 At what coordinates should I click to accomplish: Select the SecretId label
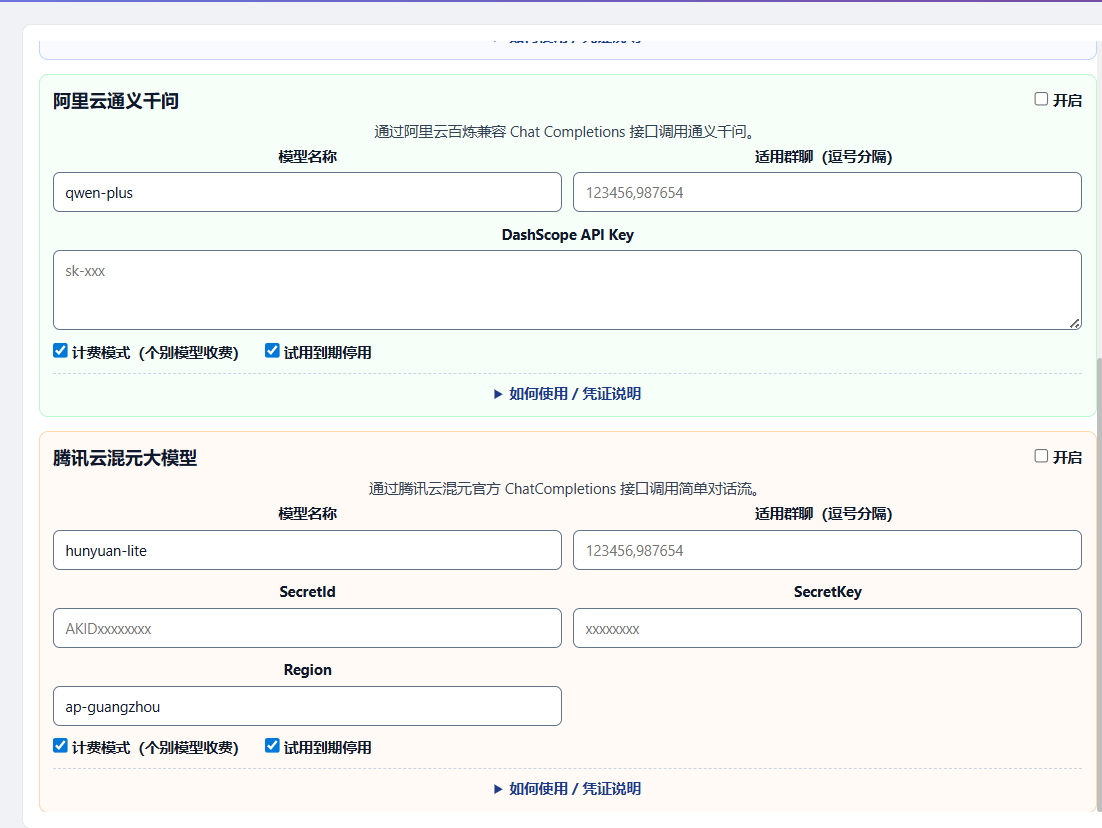click(307, 592)
